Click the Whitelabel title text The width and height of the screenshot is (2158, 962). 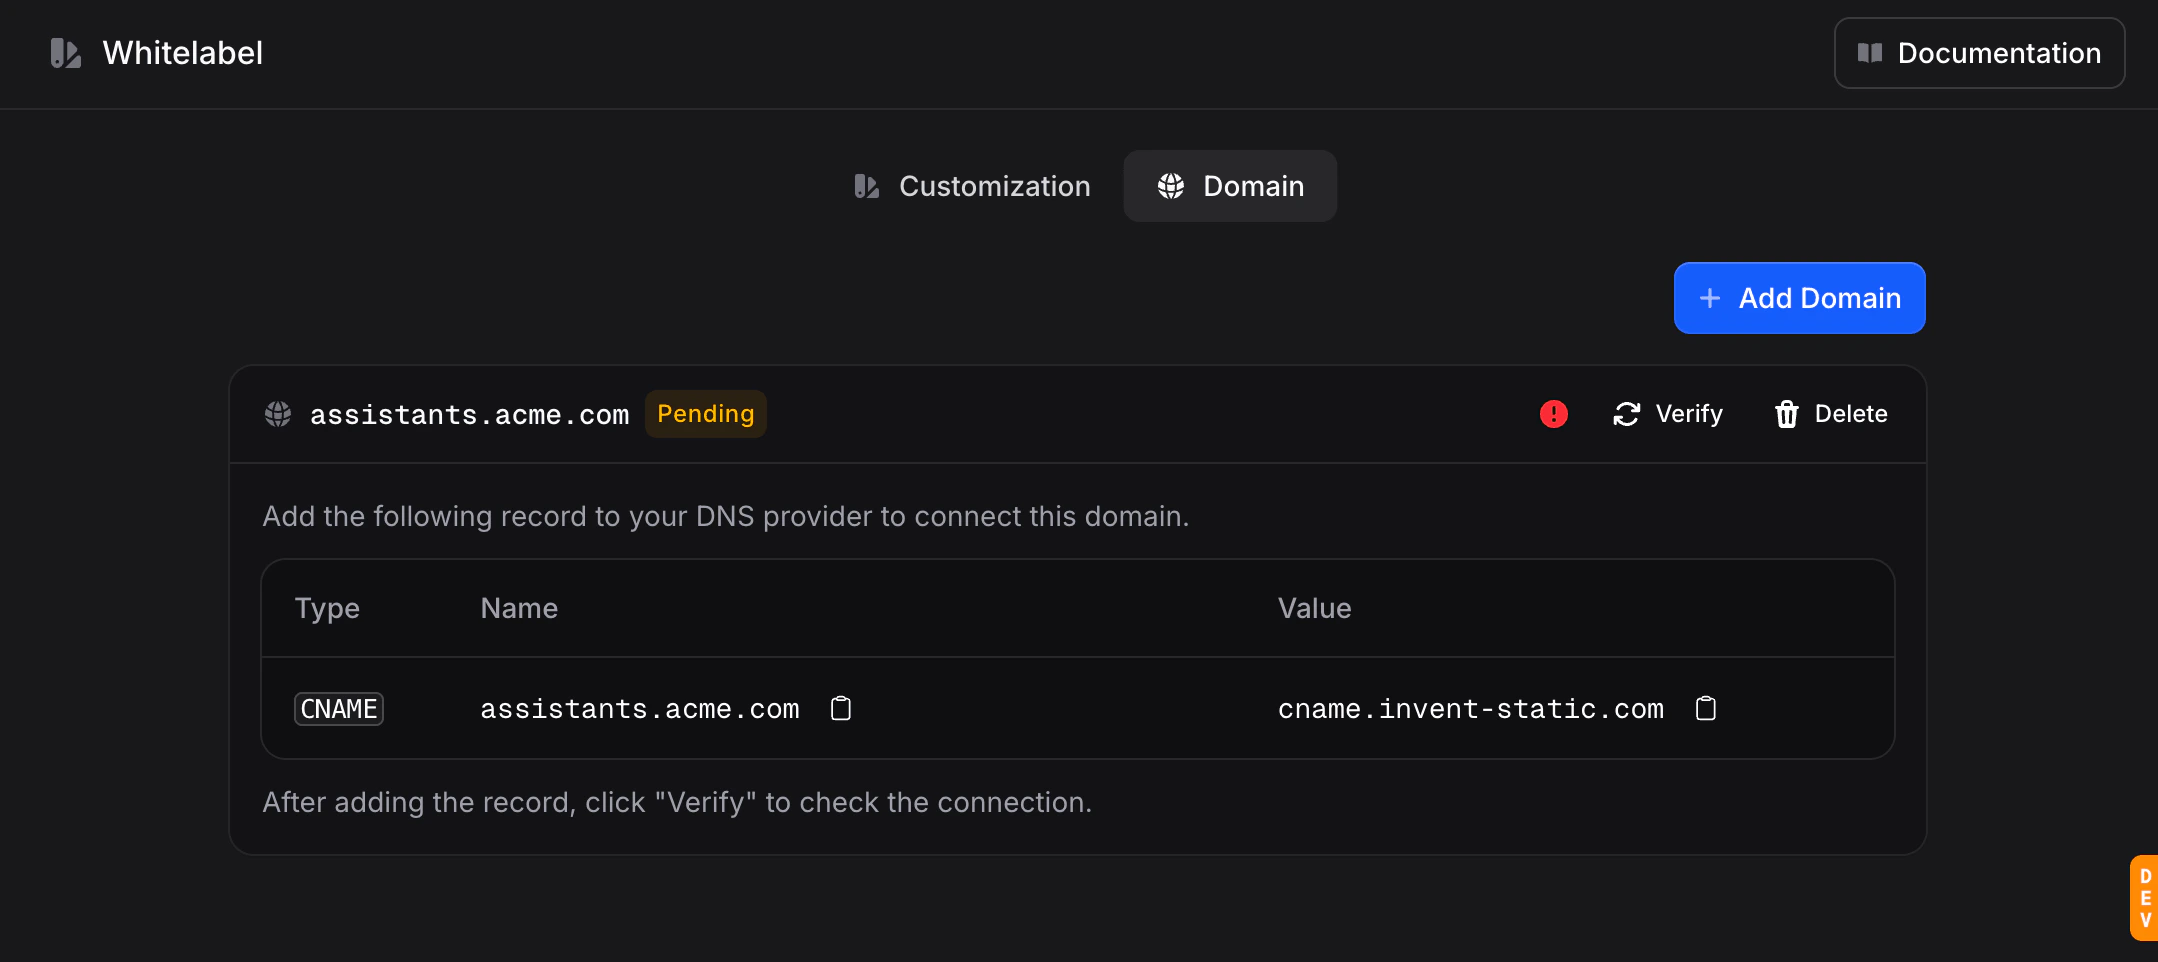click(x=183, y=53)
